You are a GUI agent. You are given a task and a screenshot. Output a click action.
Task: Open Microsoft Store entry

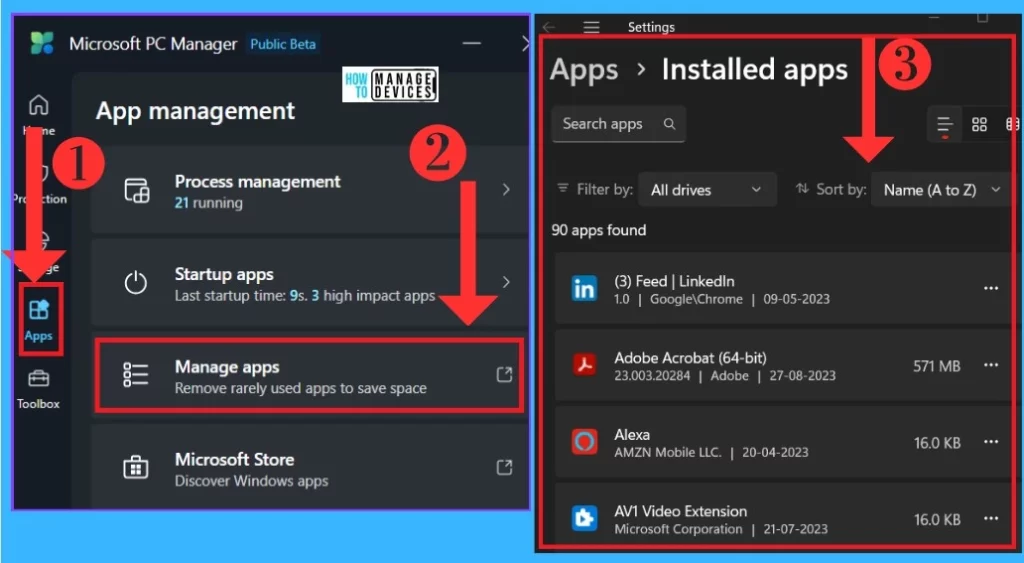(x=309, y=468)
